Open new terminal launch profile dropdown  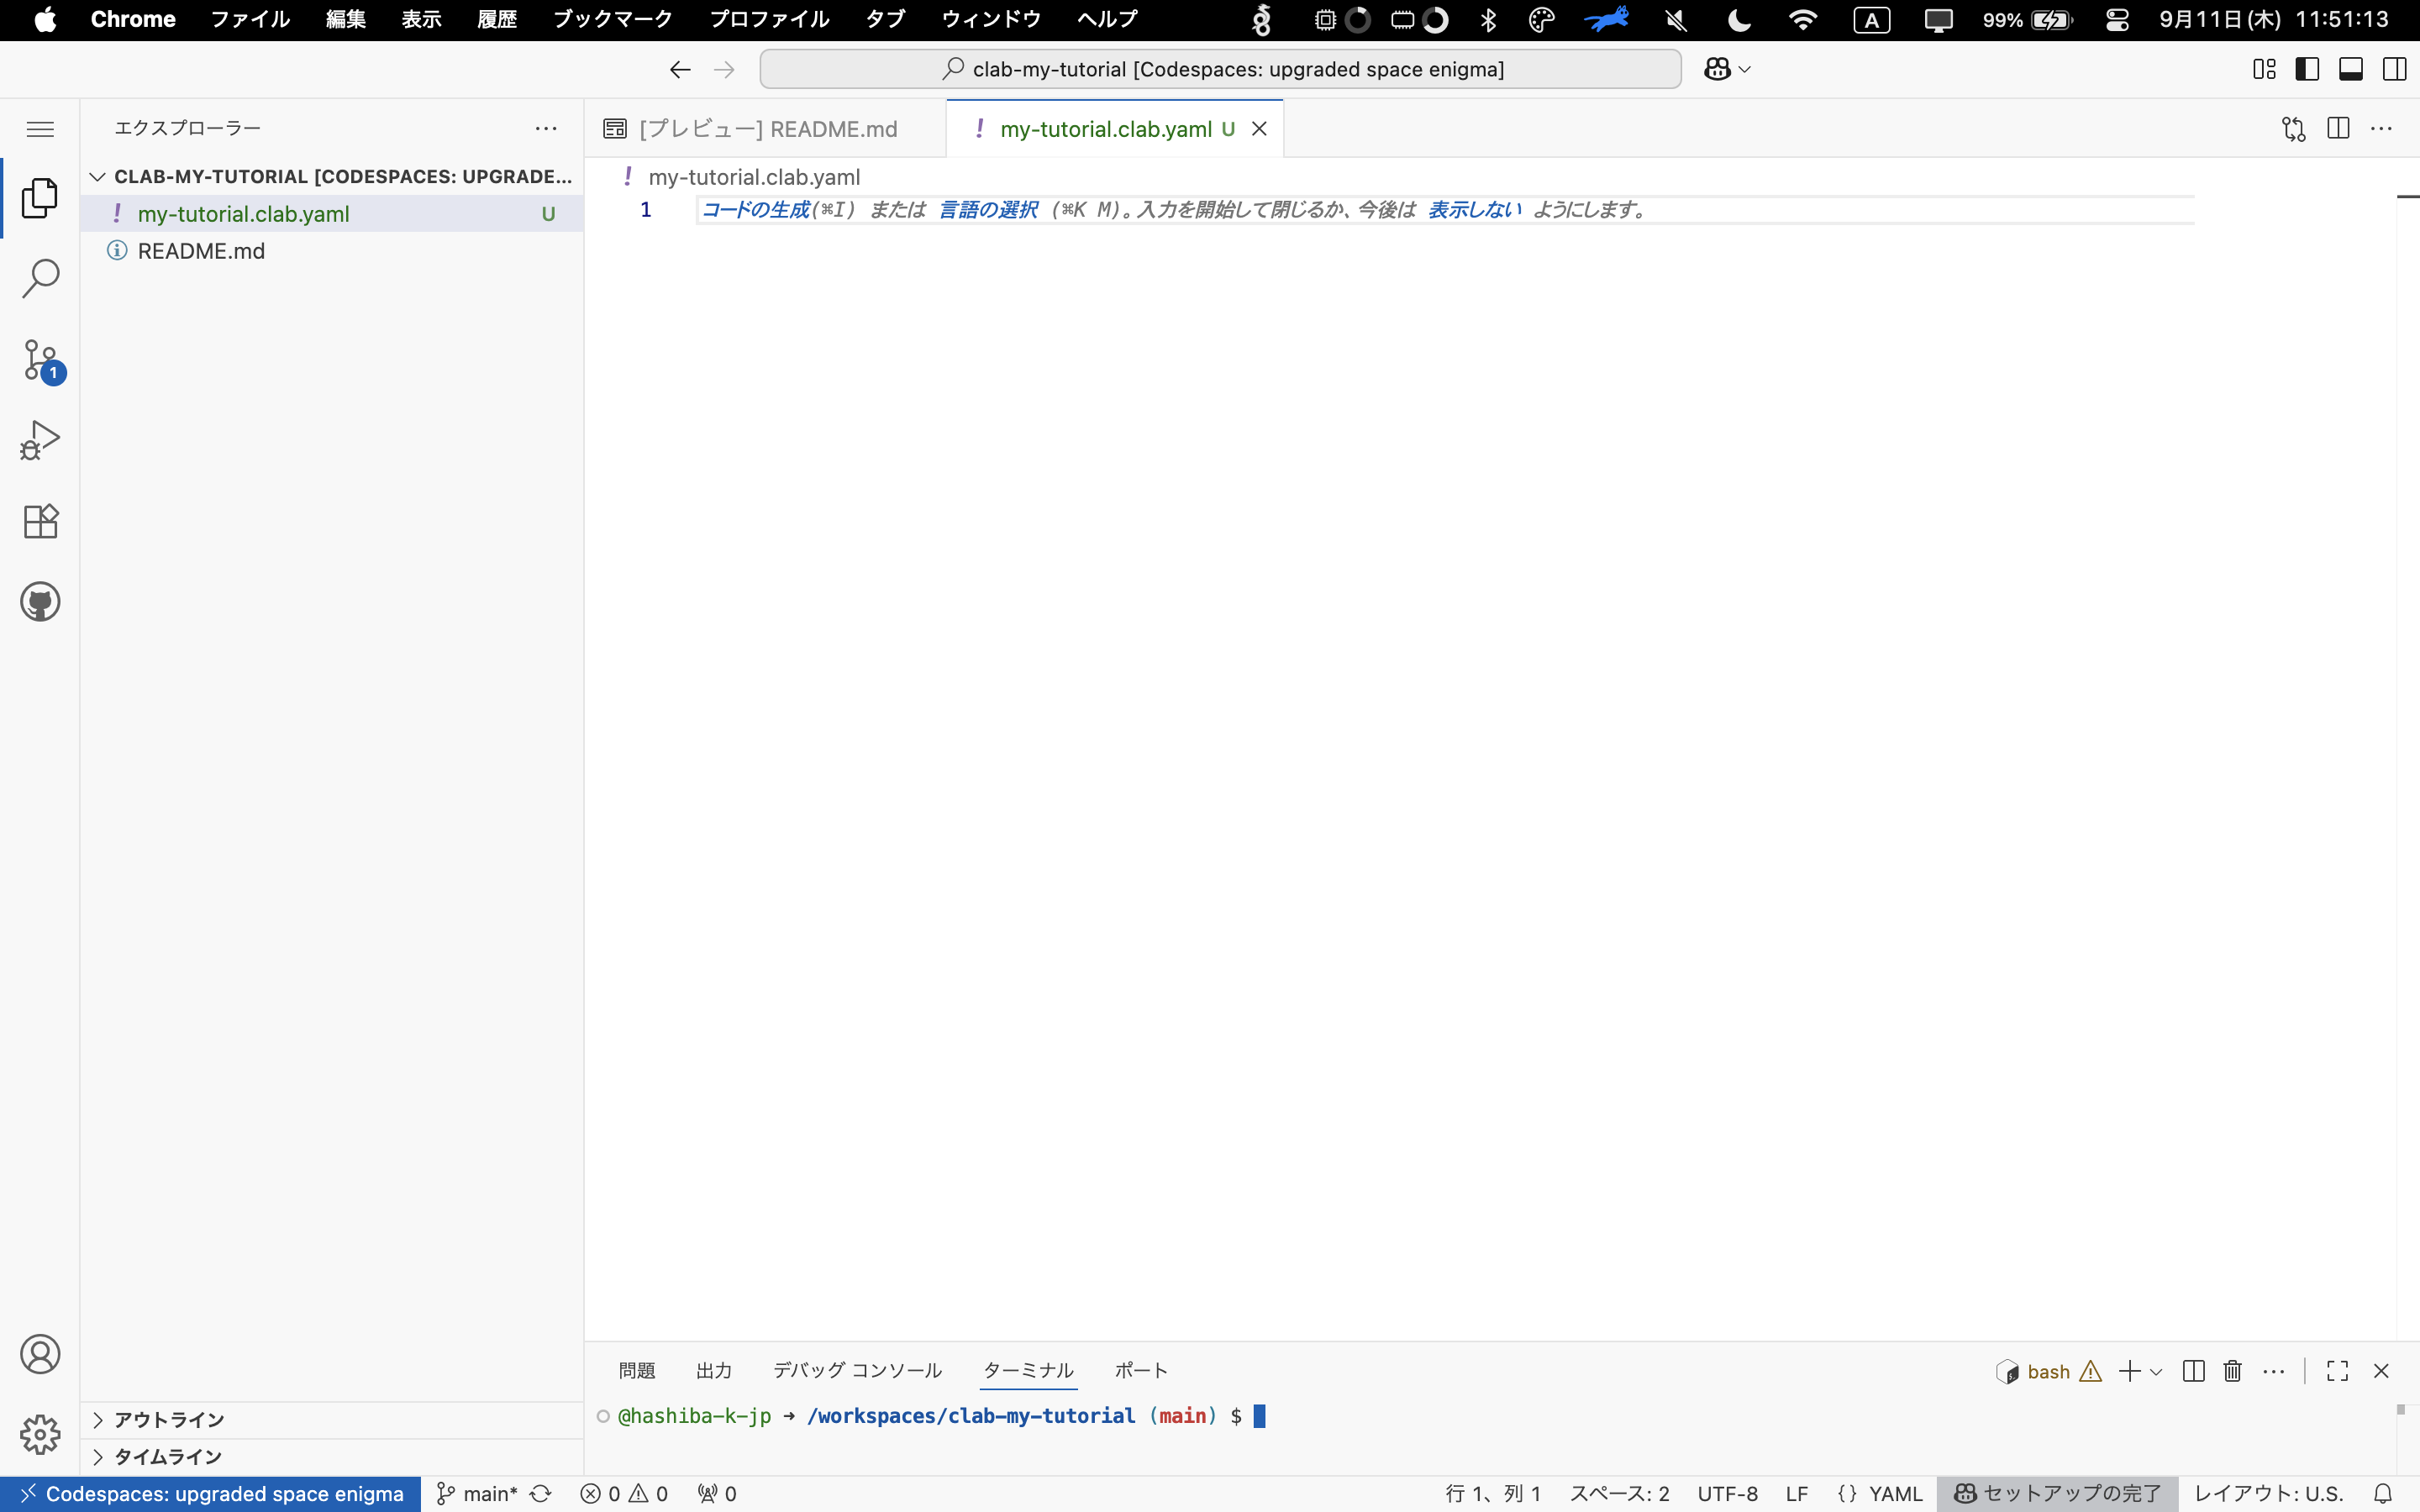(2156, 1372)
